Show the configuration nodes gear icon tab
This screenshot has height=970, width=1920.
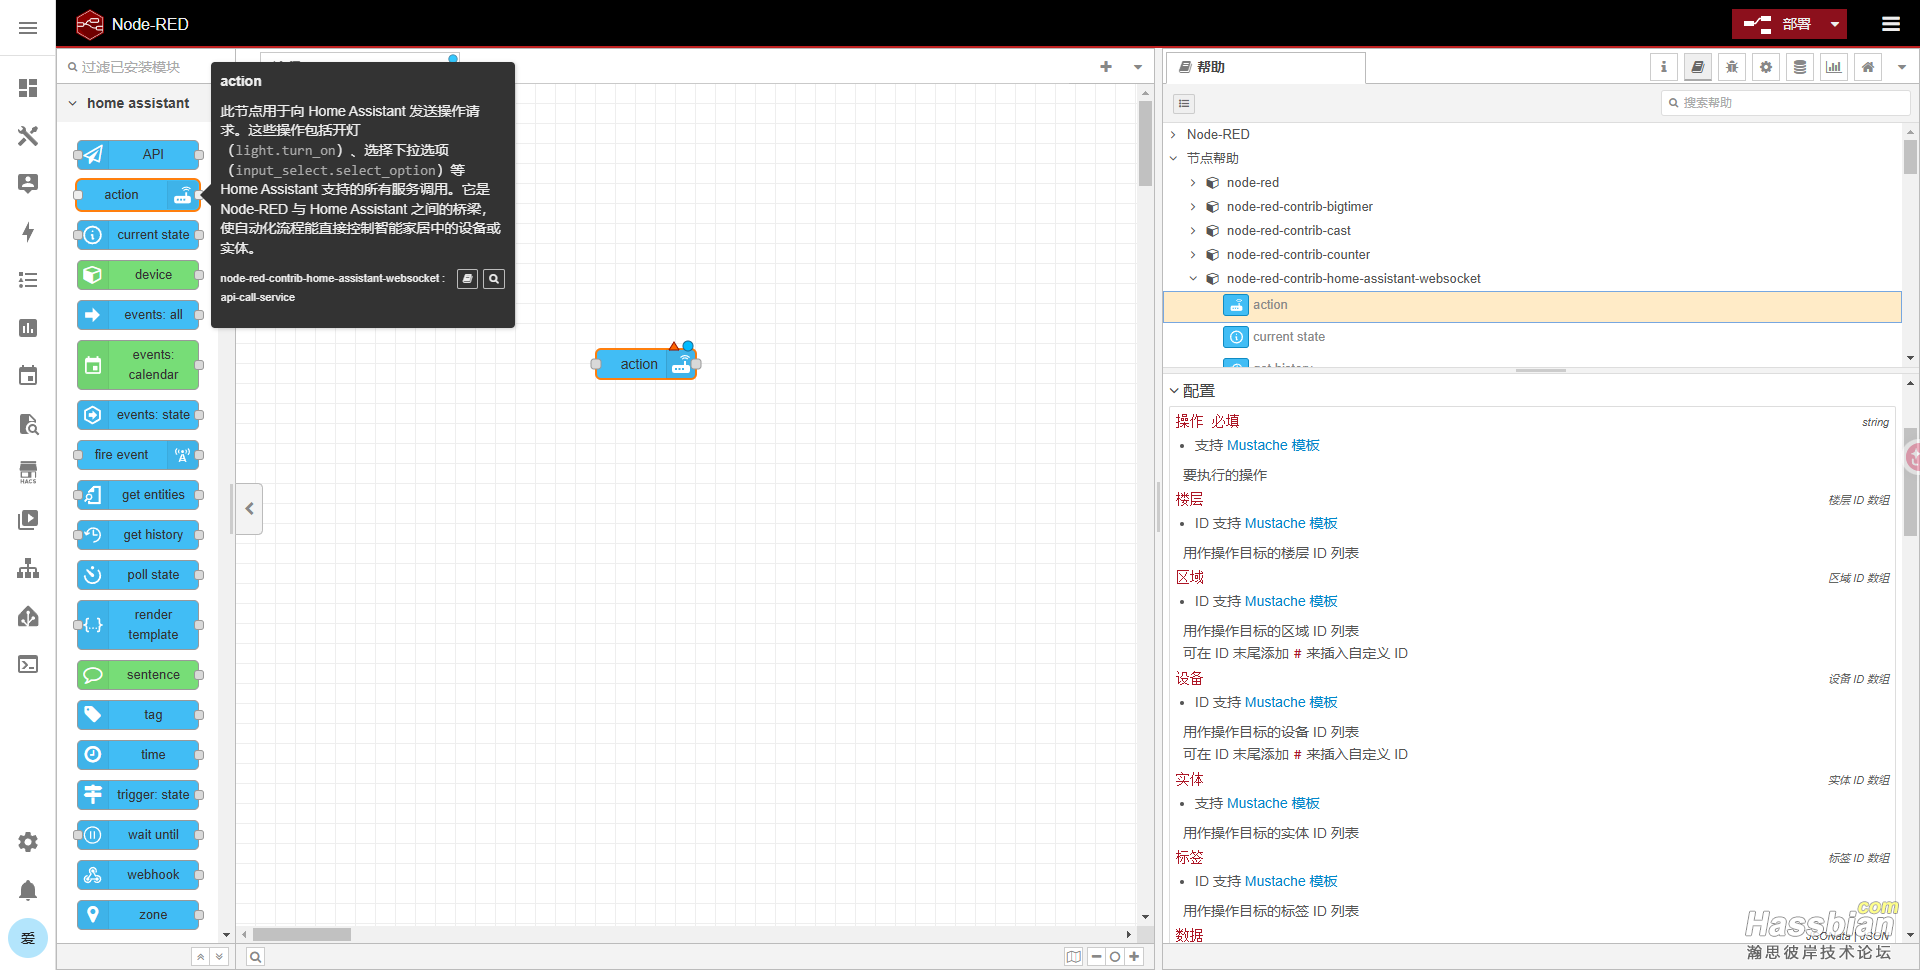click(x=1766, y=67)
